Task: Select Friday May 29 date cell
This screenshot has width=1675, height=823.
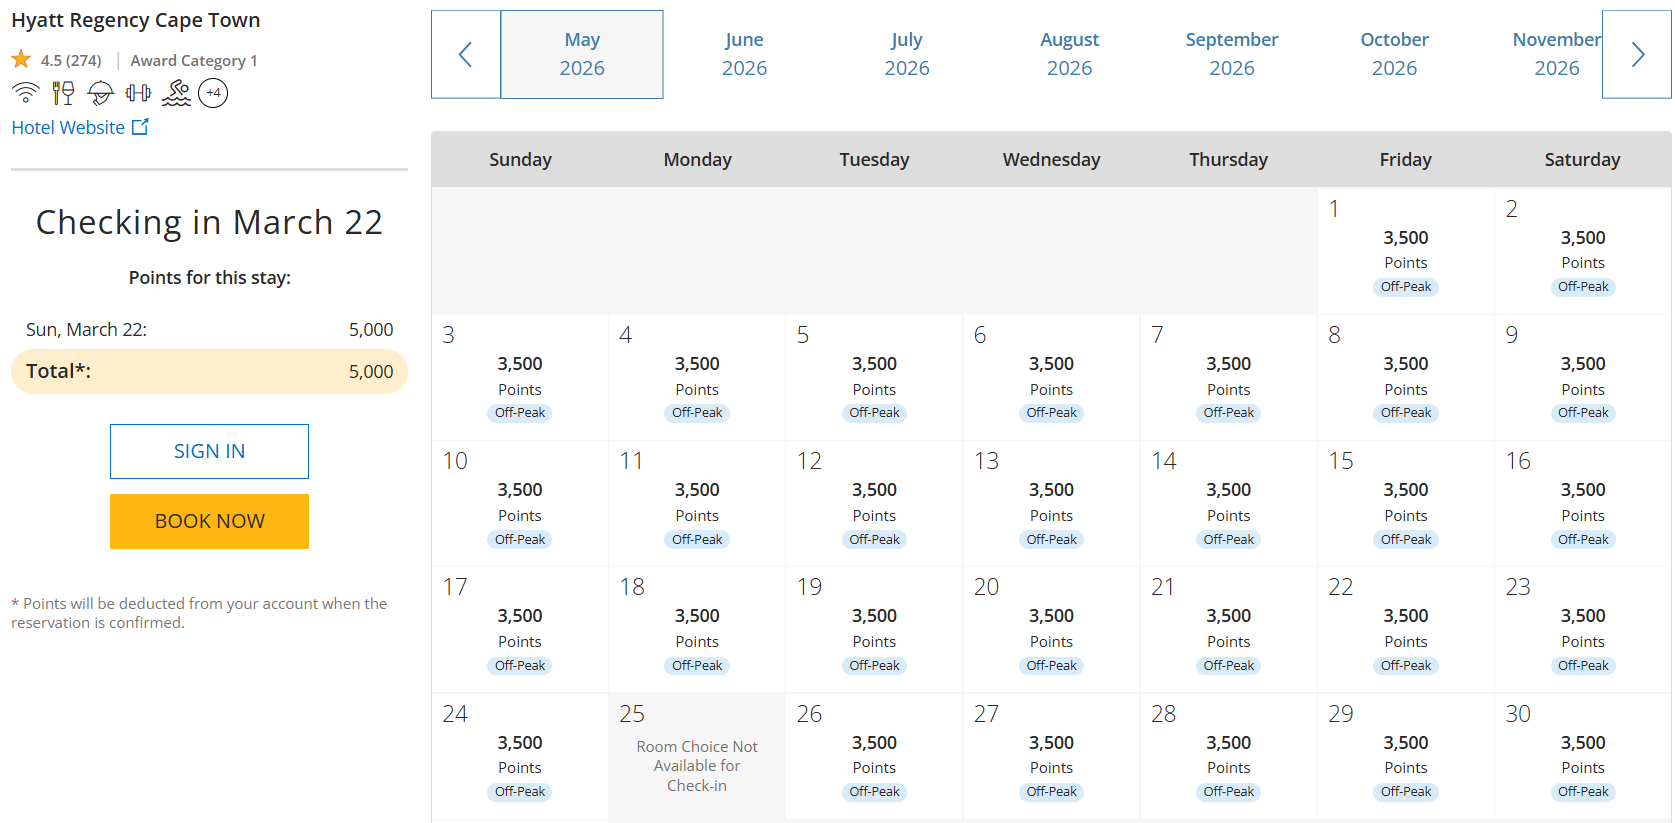Action: pyautogui.click(x=1406, y=757)
